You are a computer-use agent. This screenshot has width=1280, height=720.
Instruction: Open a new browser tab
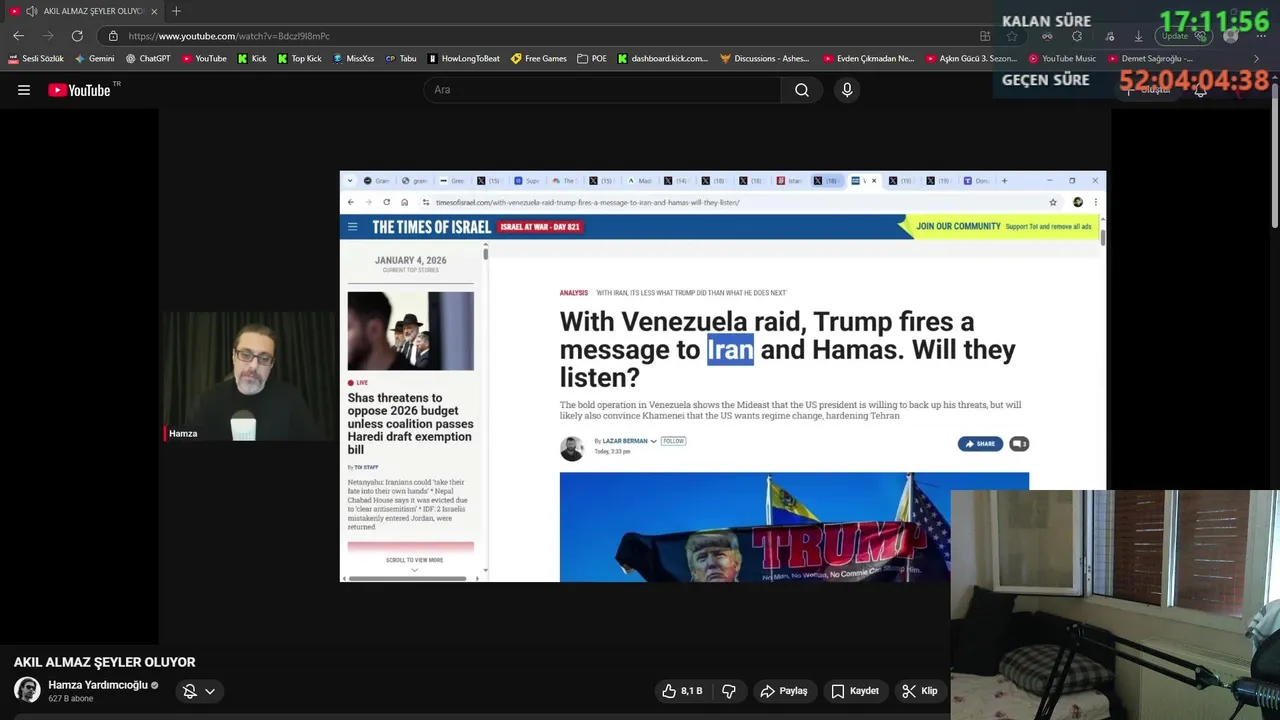coord(176,11)
